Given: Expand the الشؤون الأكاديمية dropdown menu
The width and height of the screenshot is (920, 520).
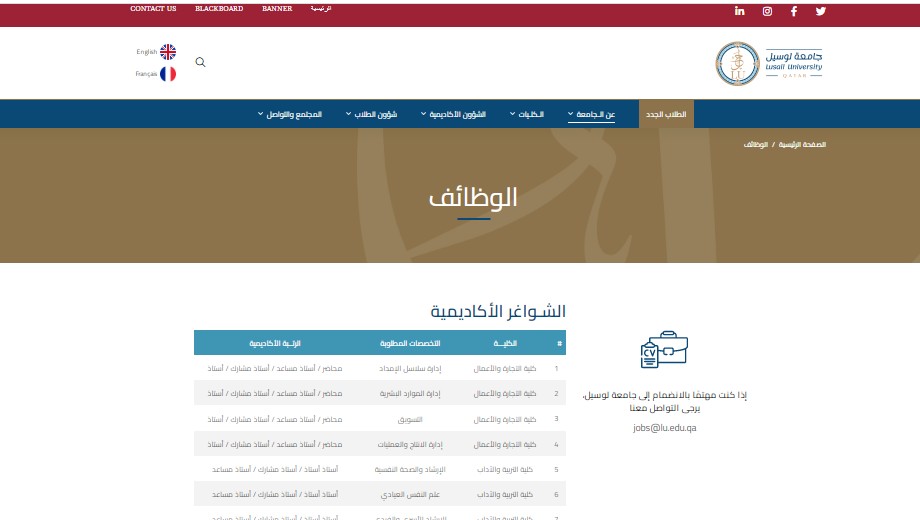Looking at the screenshot, I should point(453,114).
